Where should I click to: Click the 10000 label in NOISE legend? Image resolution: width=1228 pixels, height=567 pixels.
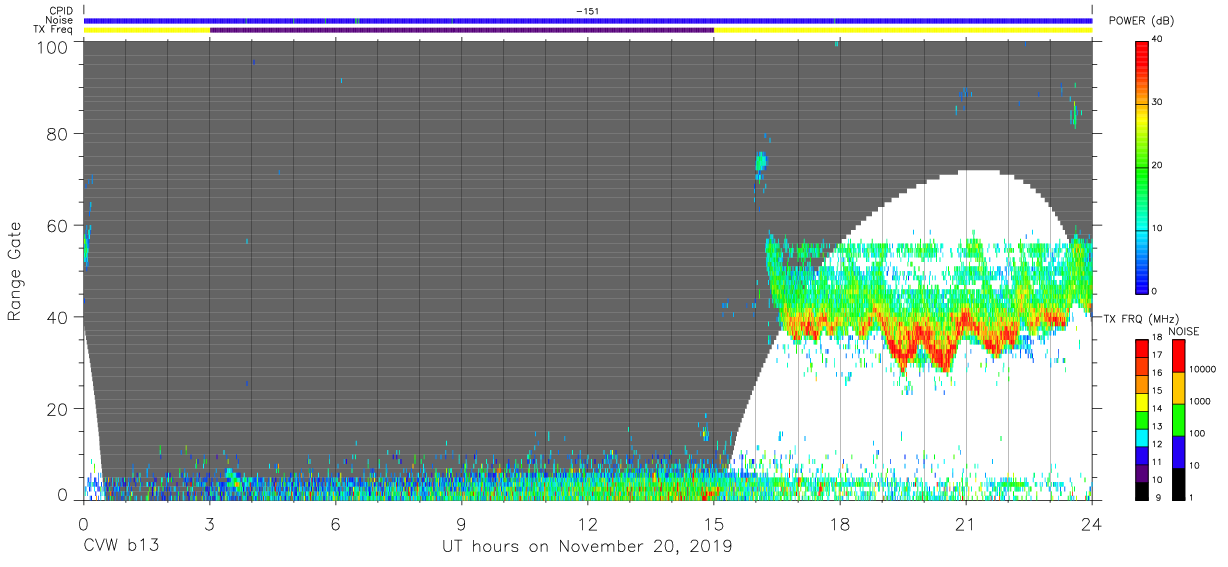[1202, 369]
